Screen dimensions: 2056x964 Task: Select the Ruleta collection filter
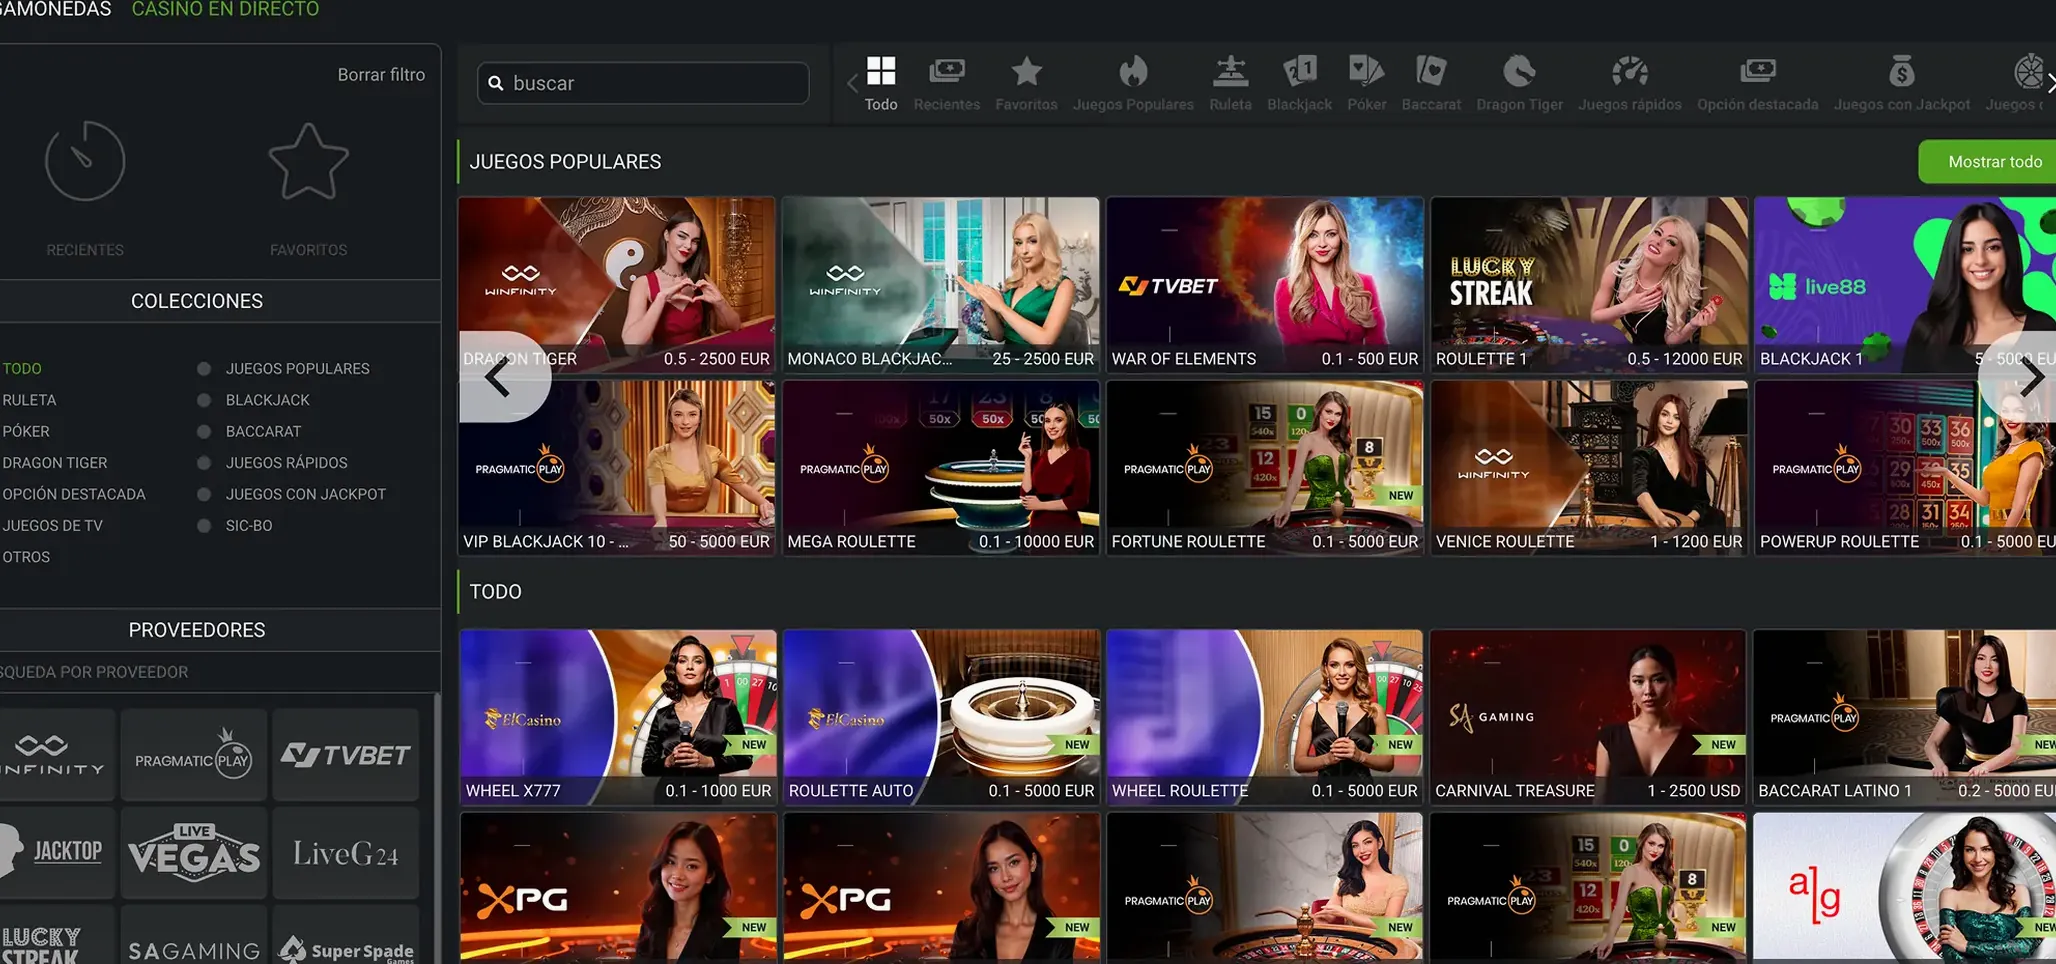coord(29,400)
